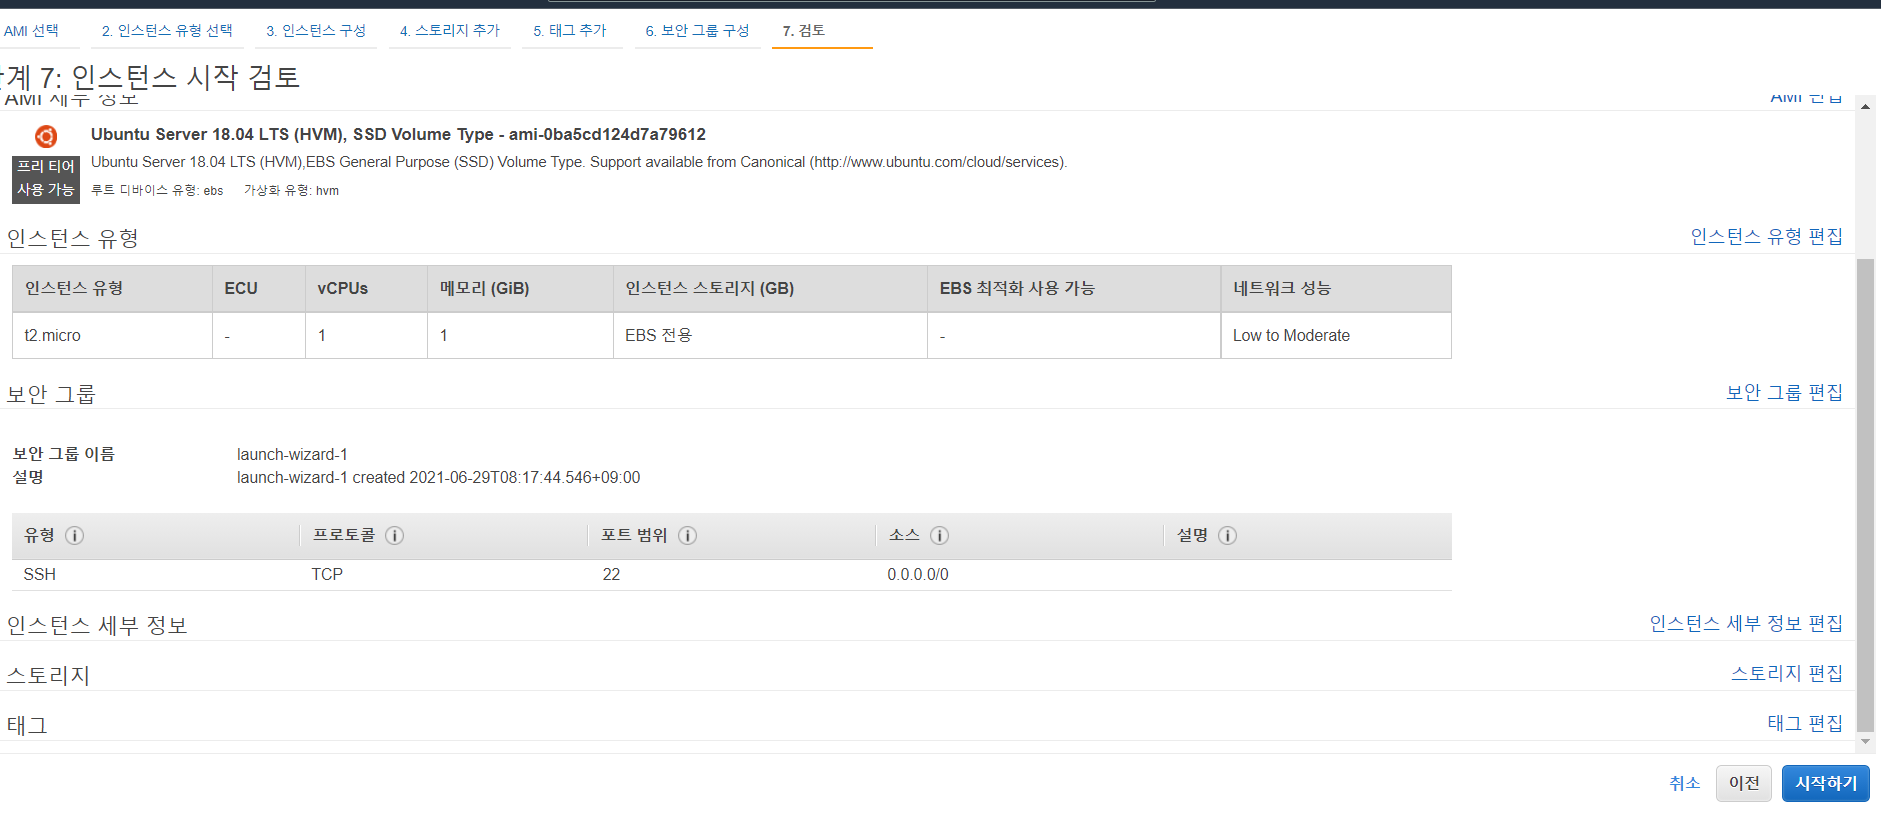Click SSH in security rule row

click(40, 575)
